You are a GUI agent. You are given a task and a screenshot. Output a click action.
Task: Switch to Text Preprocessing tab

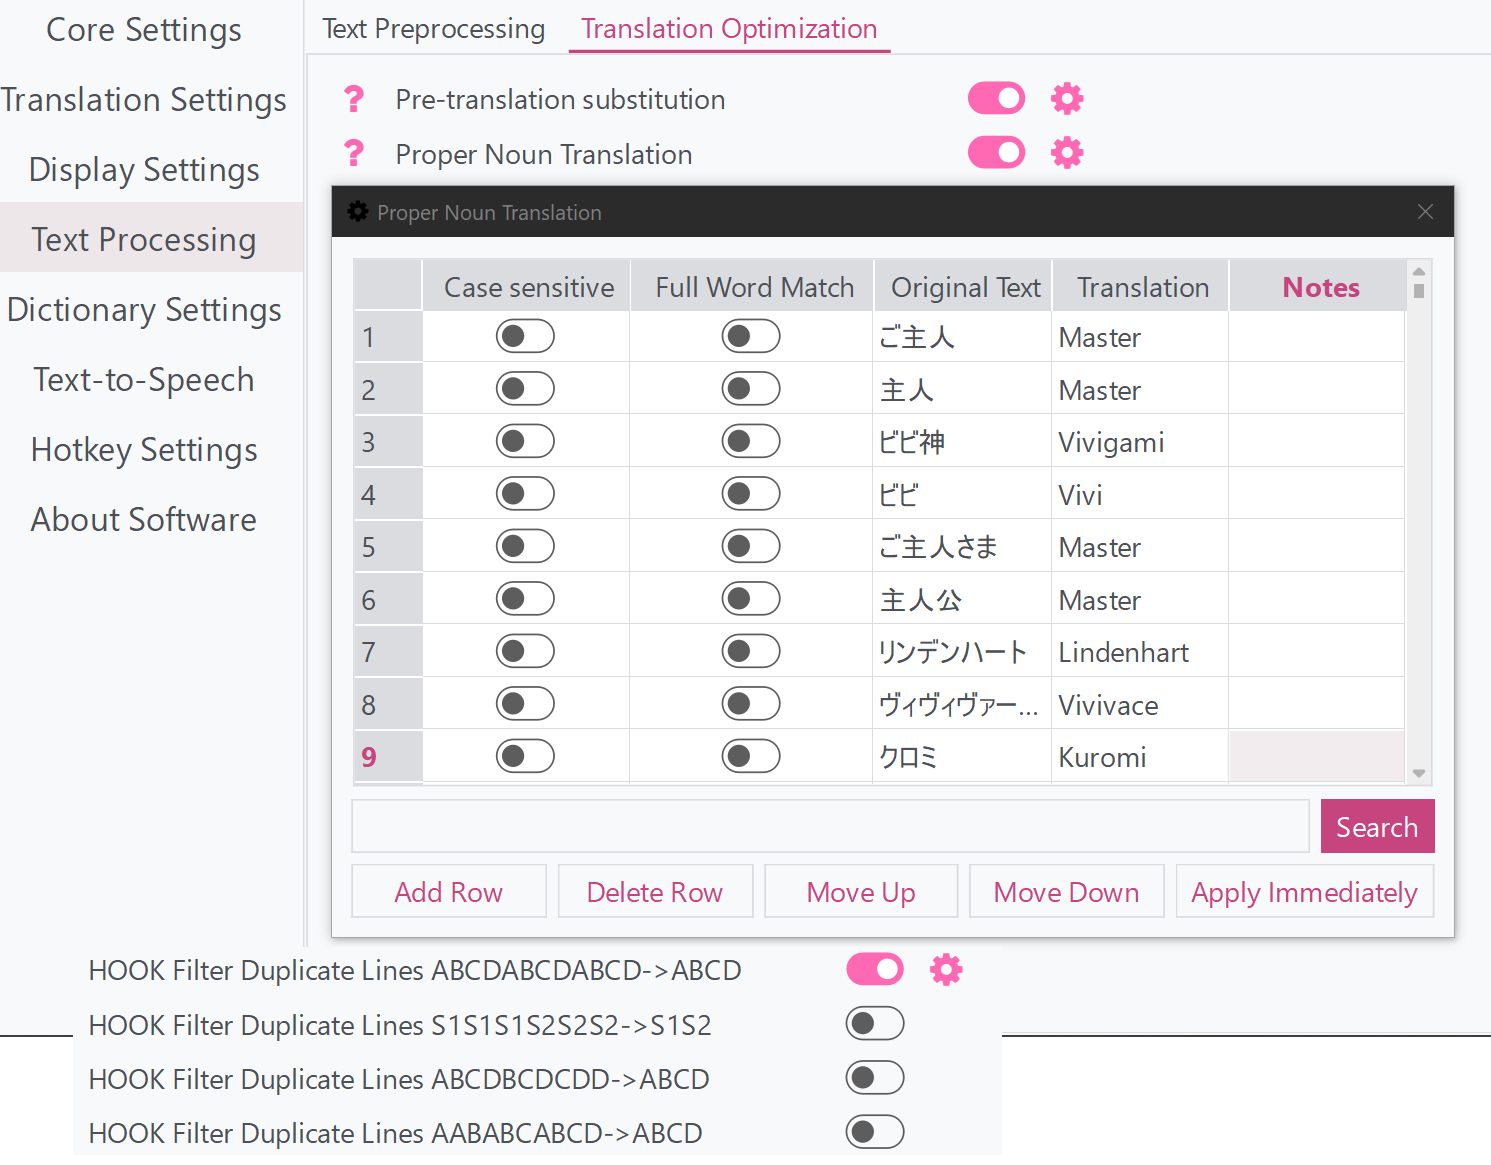coord(434,29)
